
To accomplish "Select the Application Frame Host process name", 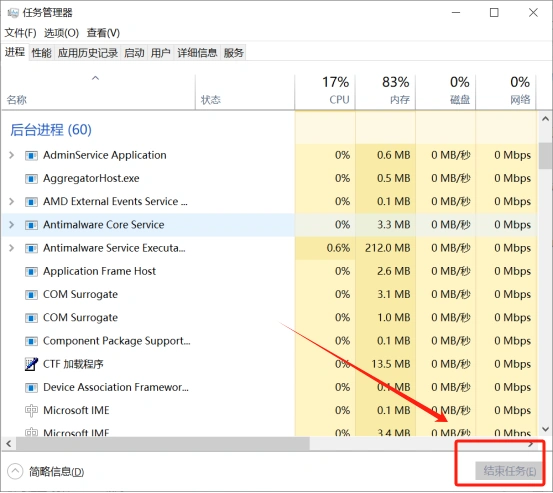I will pos(99,271).
